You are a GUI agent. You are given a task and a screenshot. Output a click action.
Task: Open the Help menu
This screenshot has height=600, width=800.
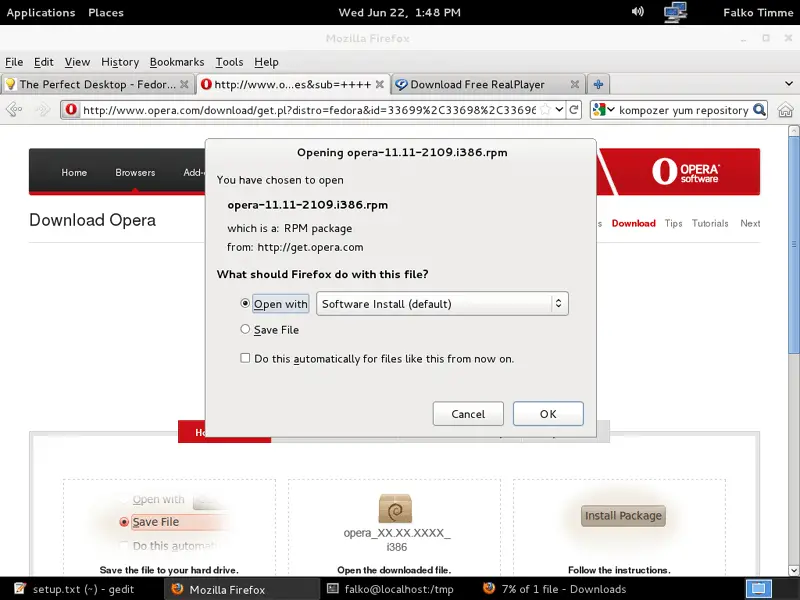(x=266, y=62)
